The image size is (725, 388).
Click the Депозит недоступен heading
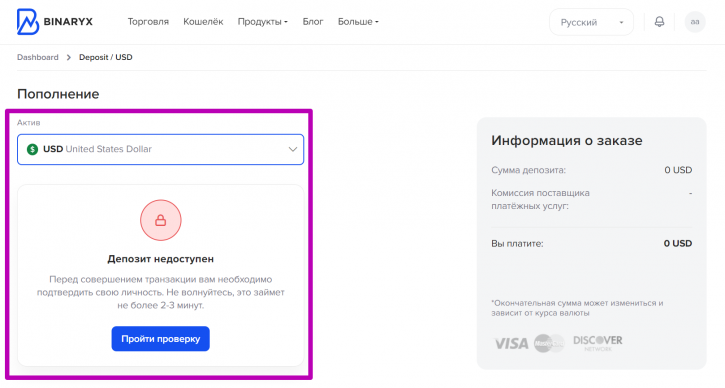coord(160,259)
